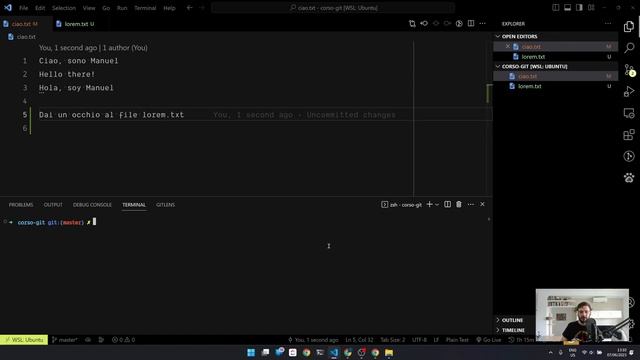Collapse the Open Editors section

(556, 36)
